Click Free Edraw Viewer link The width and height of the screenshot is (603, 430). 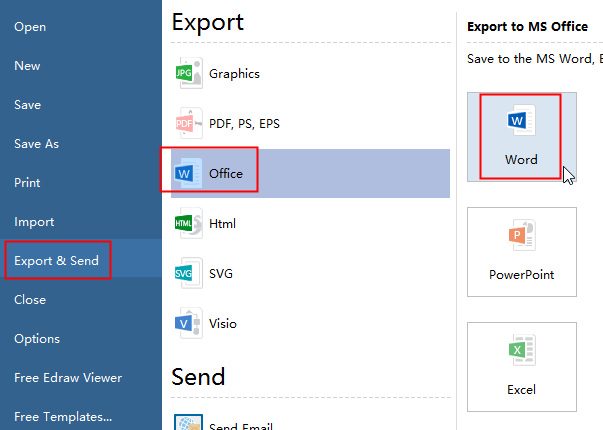68,378
